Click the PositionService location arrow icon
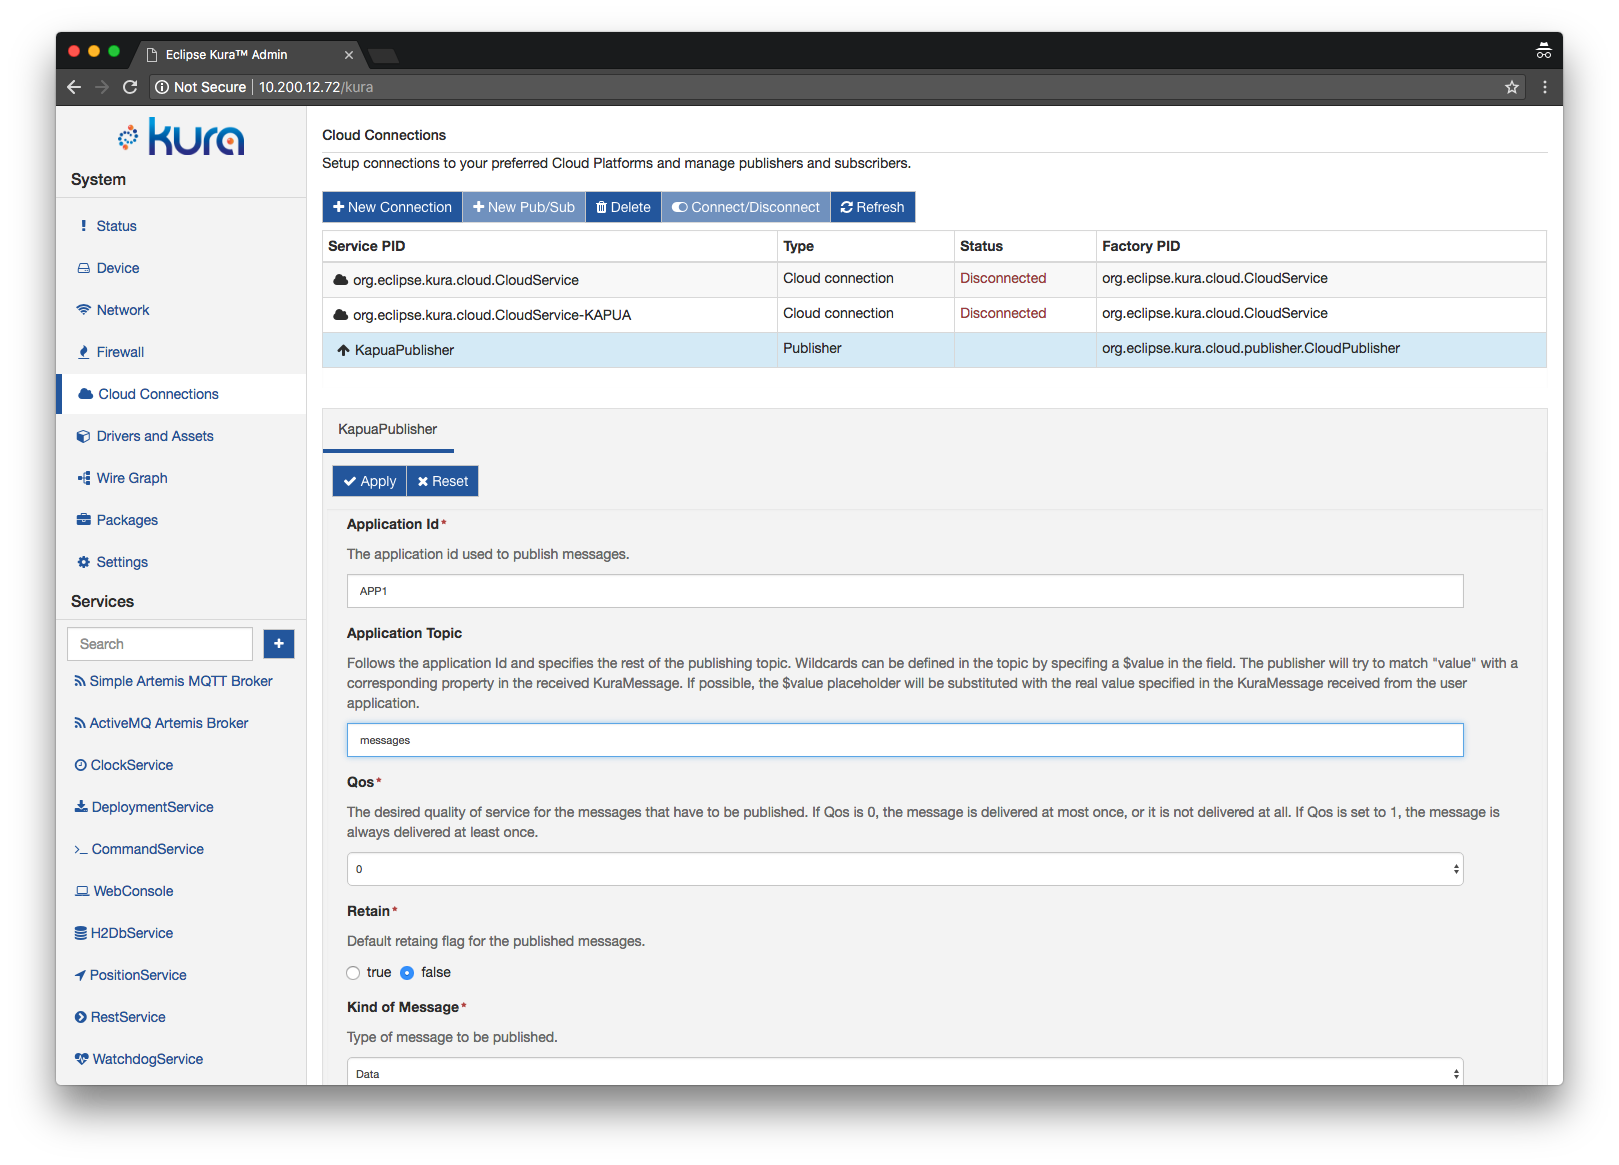1619x1165 pixels. 80,975
